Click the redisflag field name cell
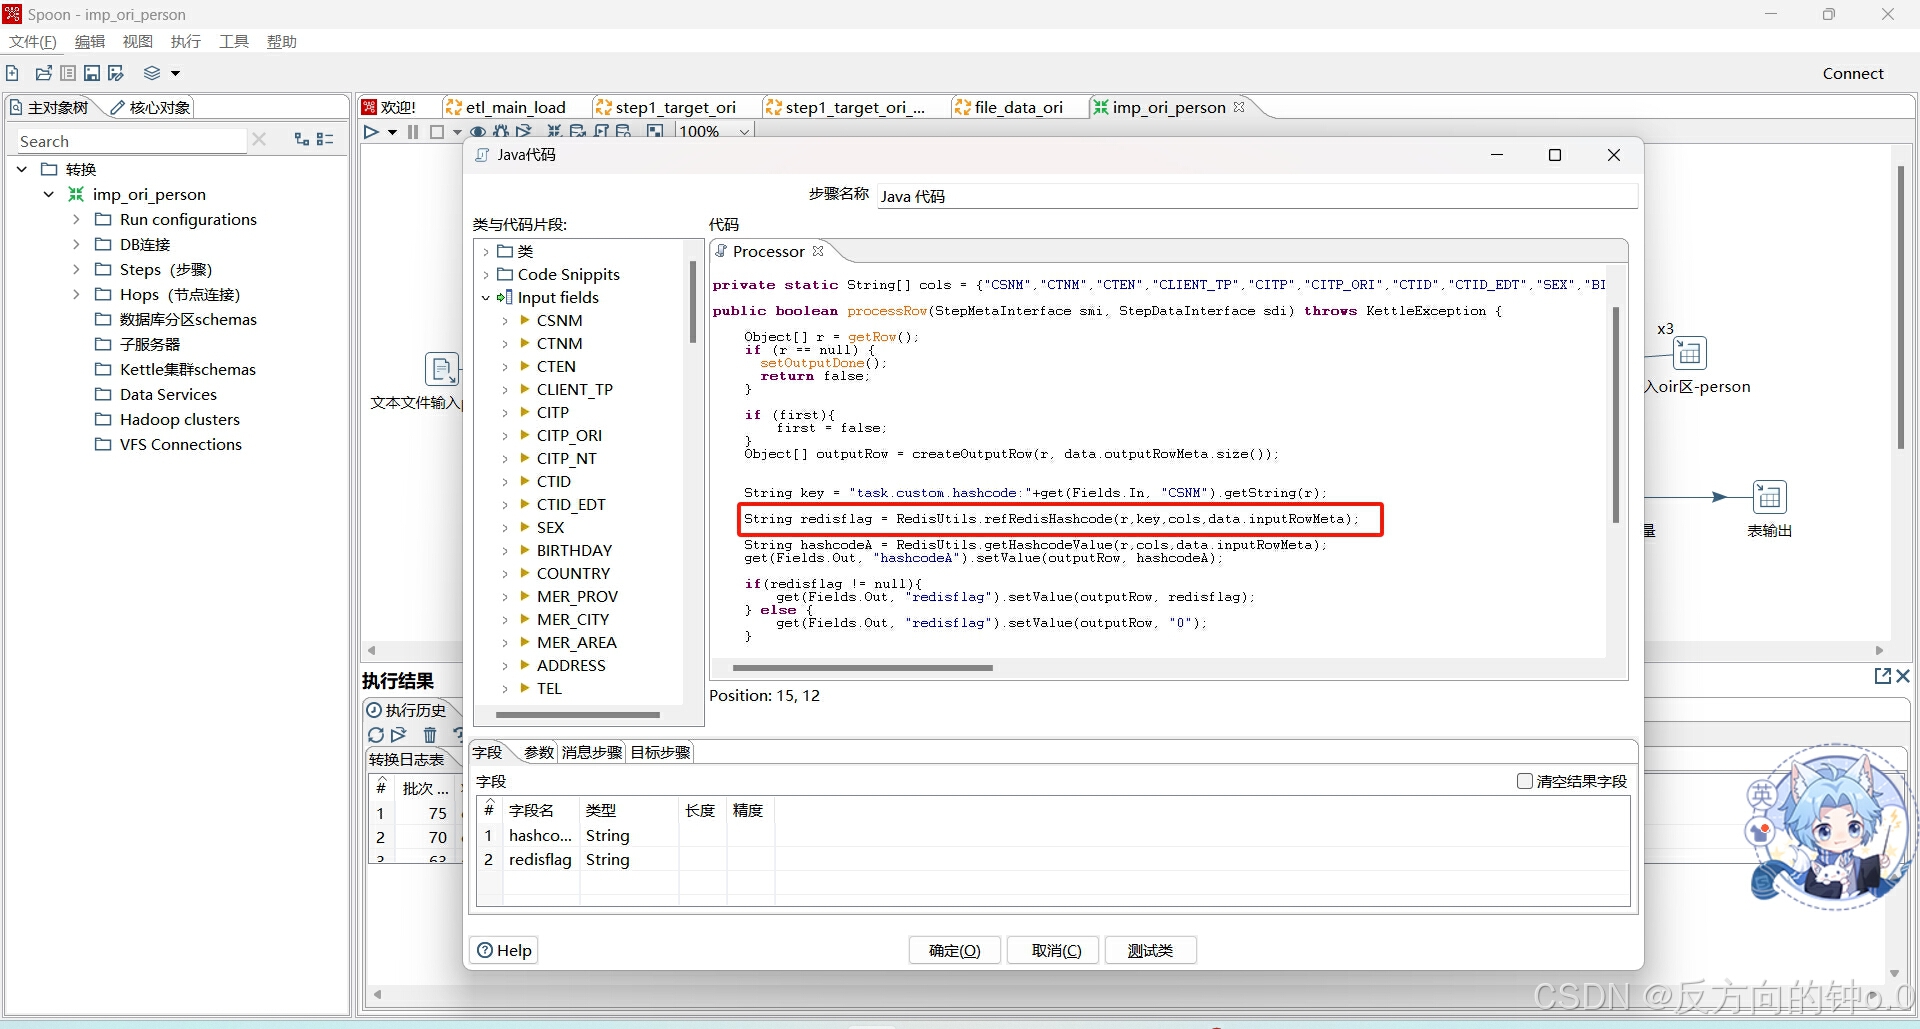This screenshot has height=1029, width=1920. 540,859
